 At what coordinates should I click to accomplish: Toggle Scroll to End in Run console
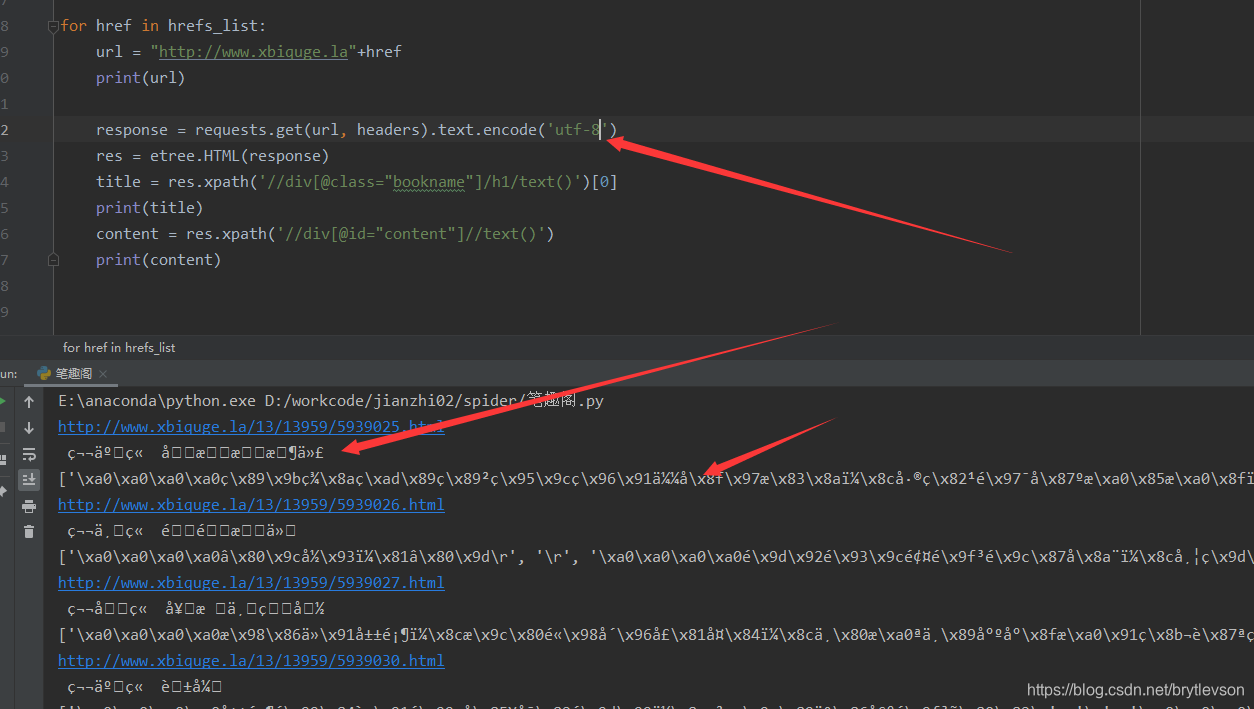tap(29, 480)
